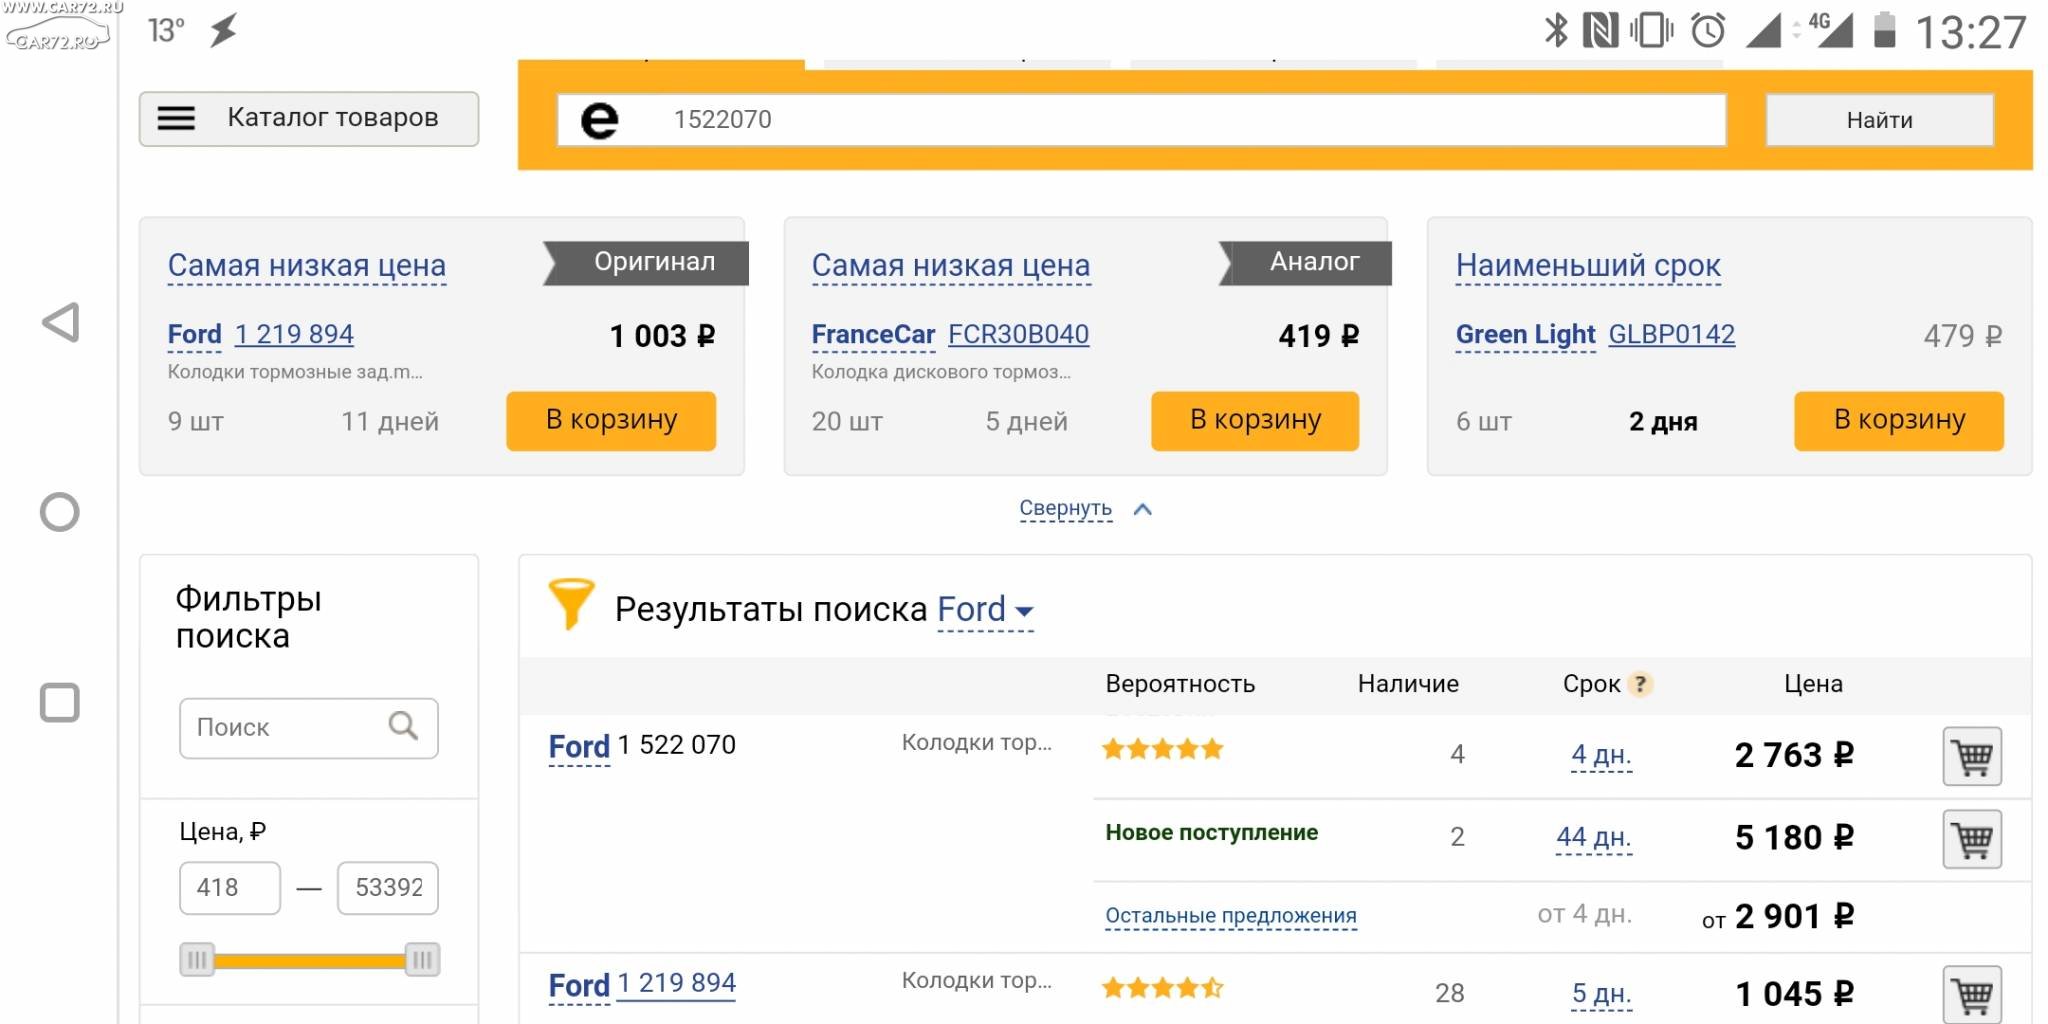Viewport: 2048px width, 1024px height.
Task: Click the emex 'e' logo in search bar
Action: 599,120
